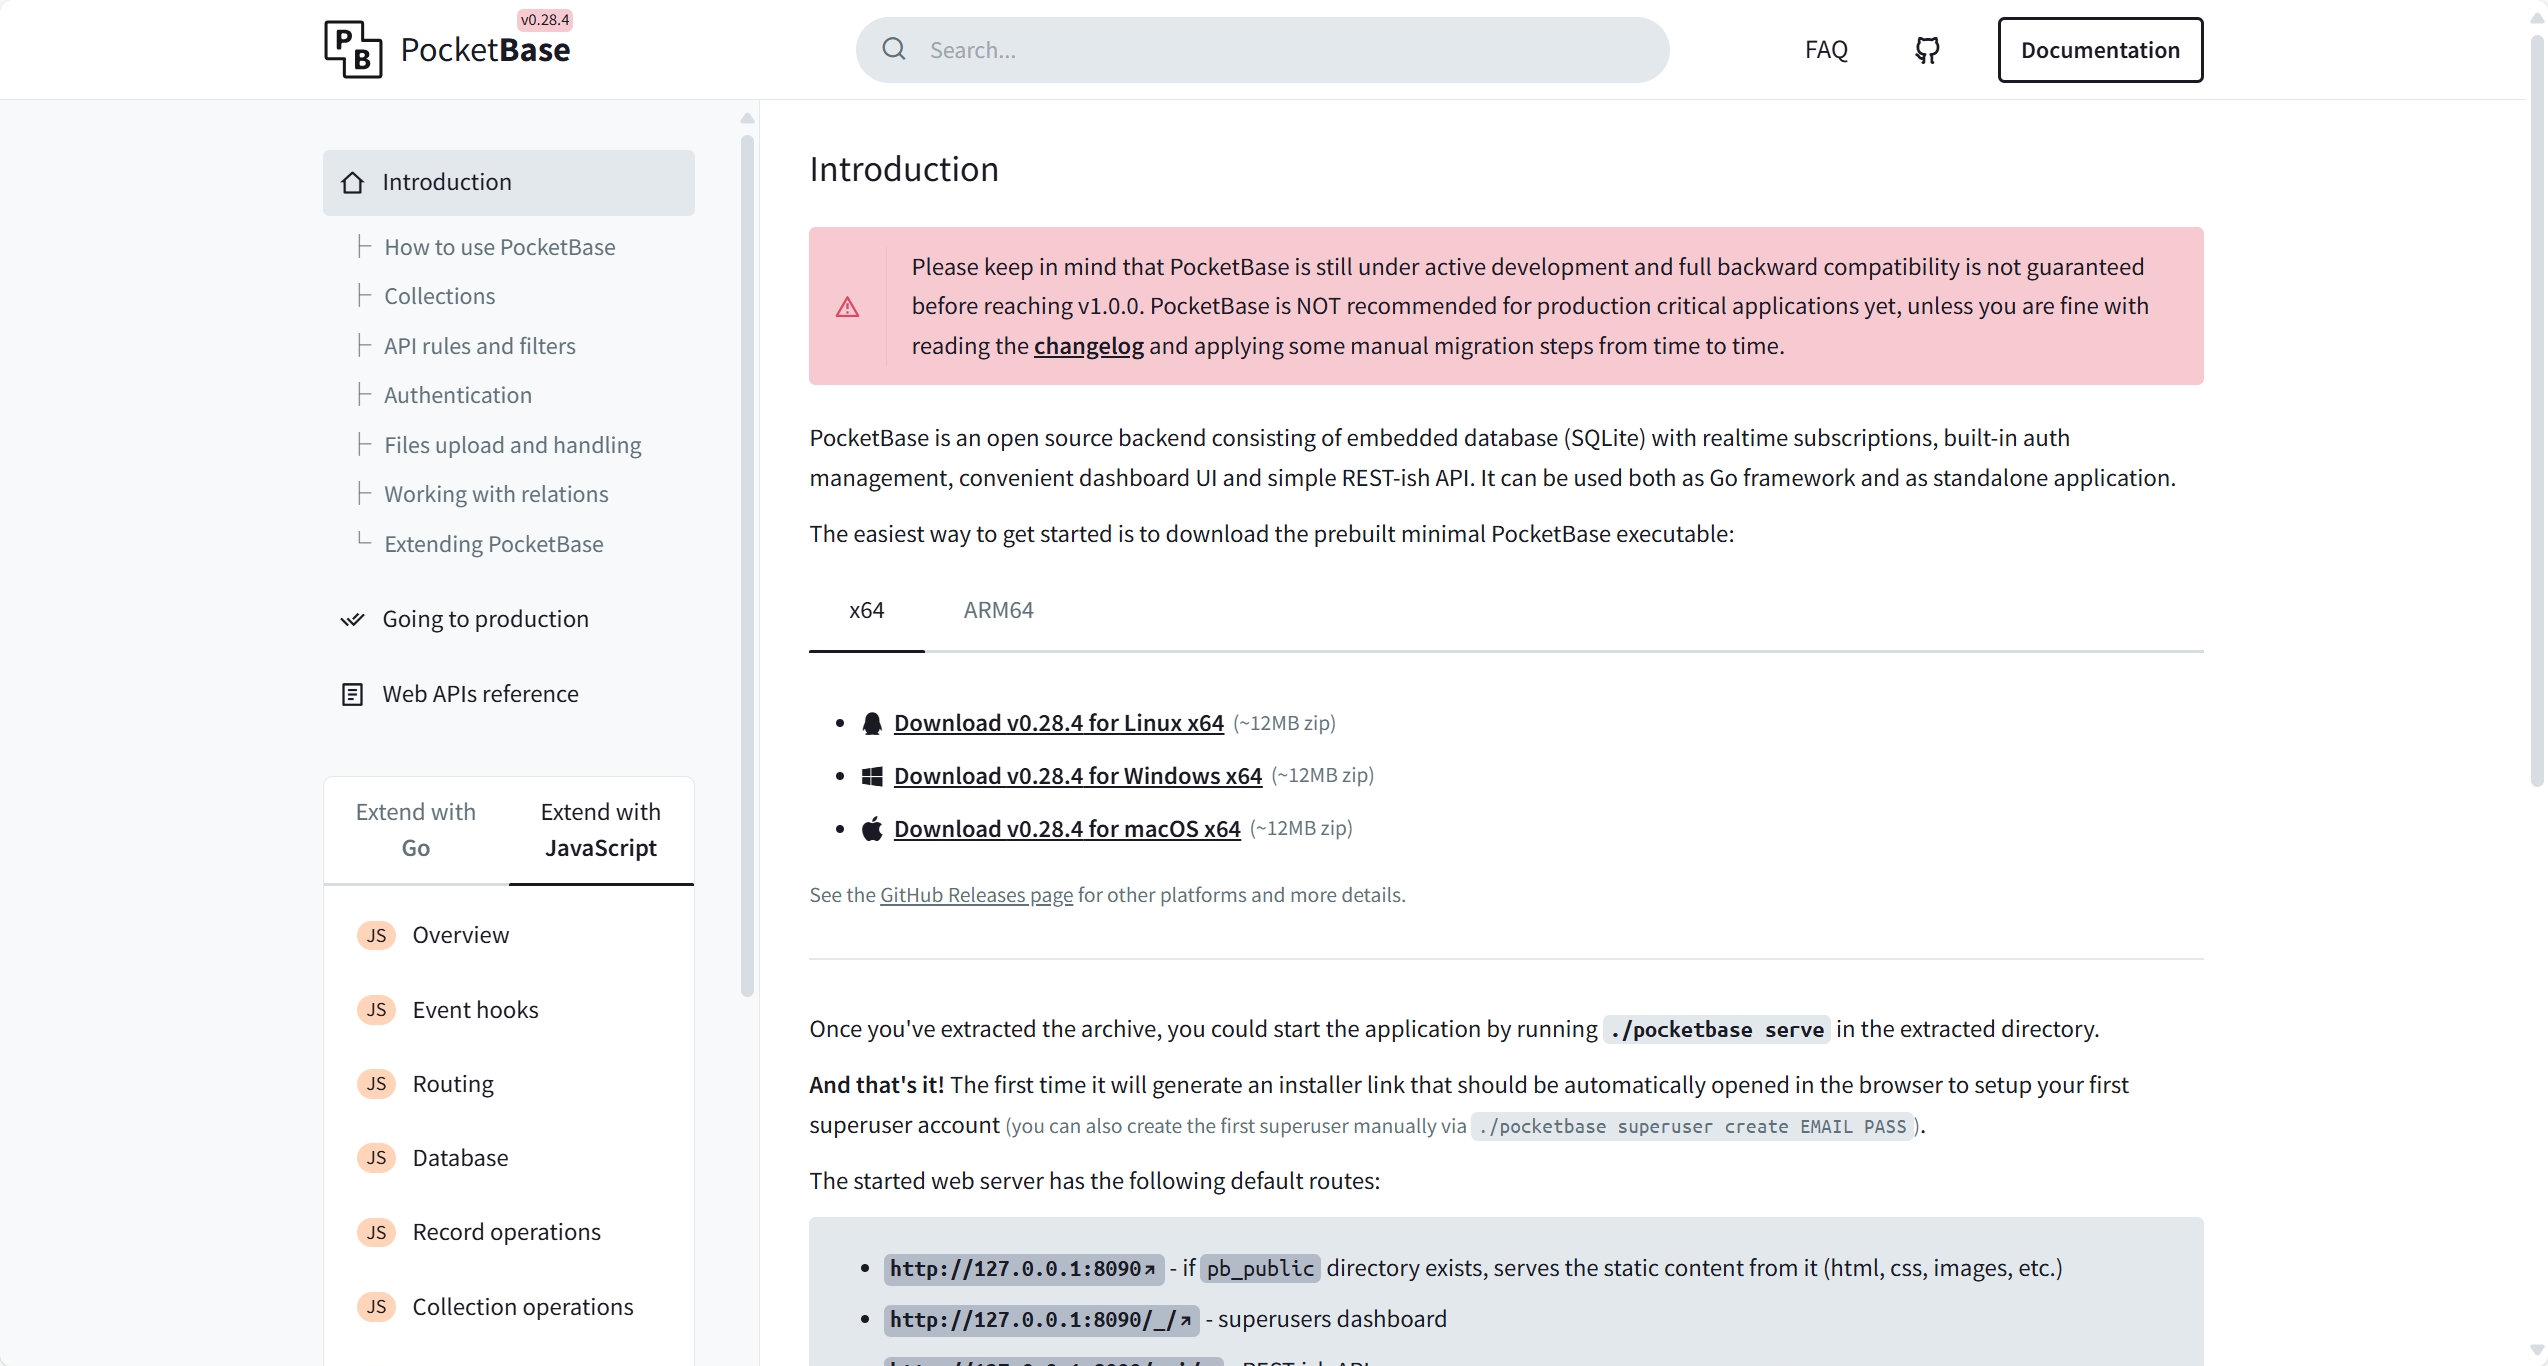Switch to Extend with Go tab
The image size is (2548, 1366).
[x=415, y=830]
